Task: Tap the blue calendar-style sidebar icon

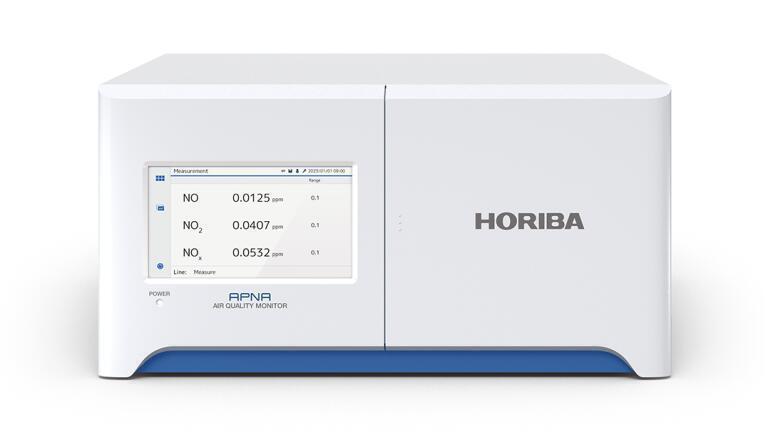Action: click(x=160, y=208)
